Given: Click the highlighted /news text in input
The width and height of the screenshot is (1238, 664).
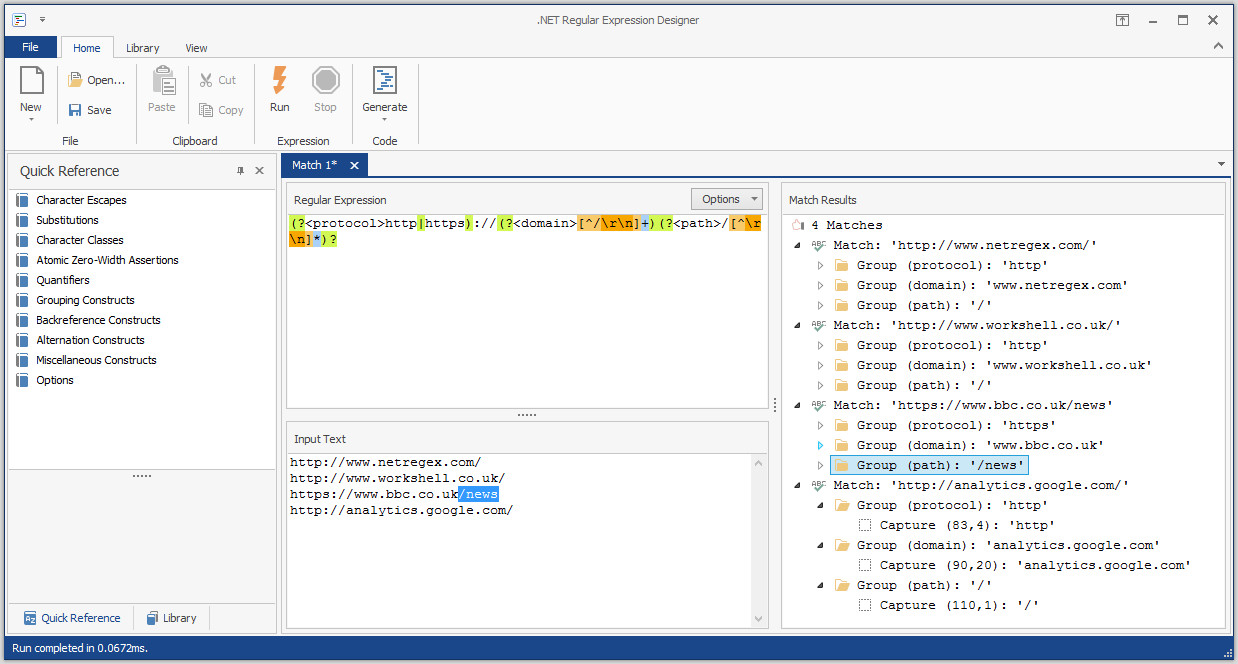Looking at the screenshot, I should point(478,494).
